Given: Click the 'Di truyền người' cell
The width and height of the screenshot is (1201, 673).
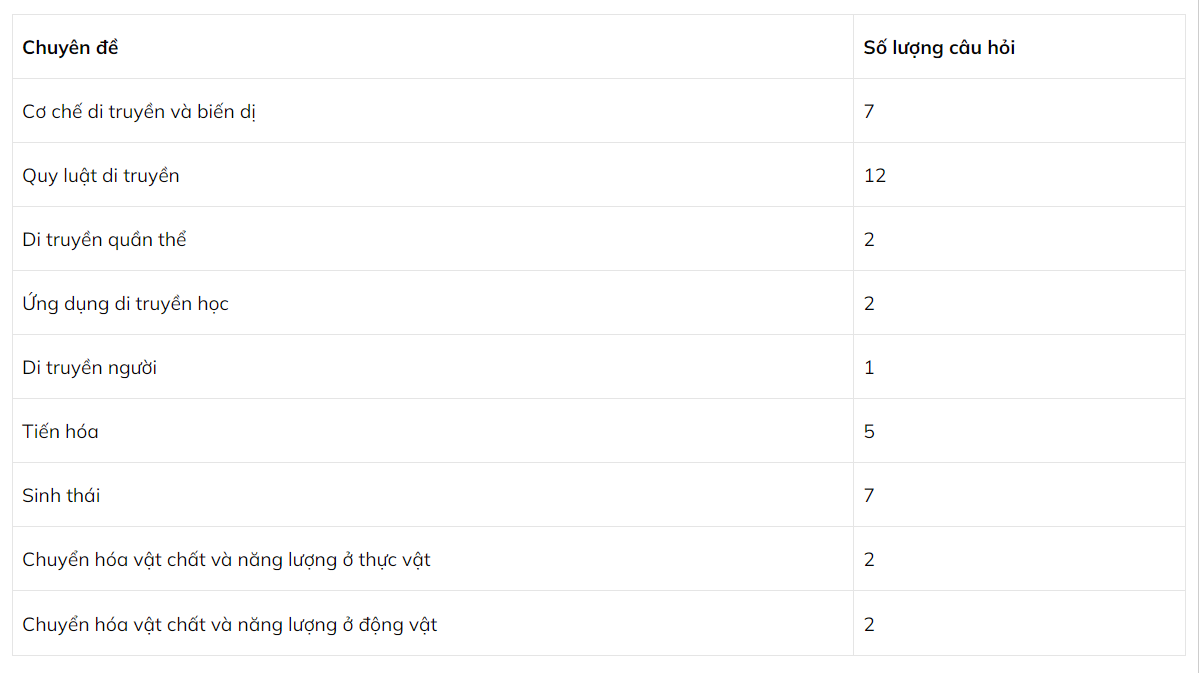Looking at the screenshot, I should point(89,367).
